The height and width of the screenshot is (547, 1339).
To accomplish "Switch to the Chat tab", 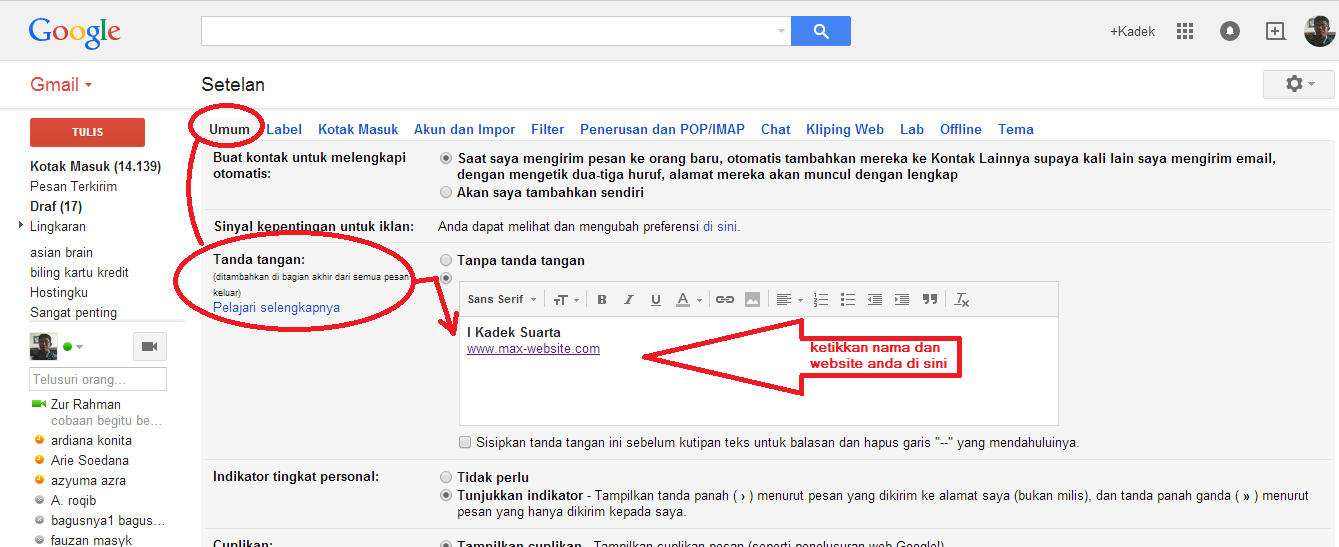I will [775, 129].
